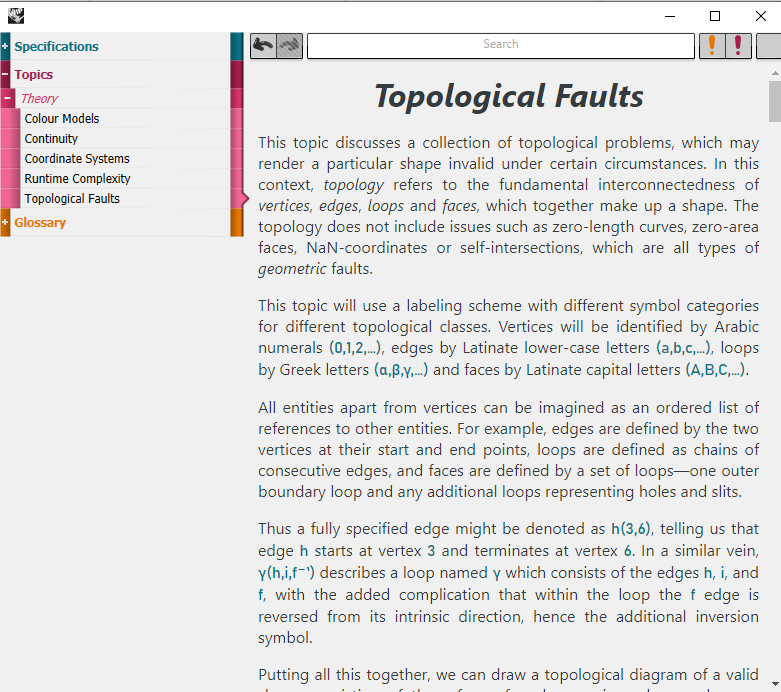This screenshot has width=781, height=692.
Task: Focus the Search input field
Action: pyautogui.click(x=501, y=46)
